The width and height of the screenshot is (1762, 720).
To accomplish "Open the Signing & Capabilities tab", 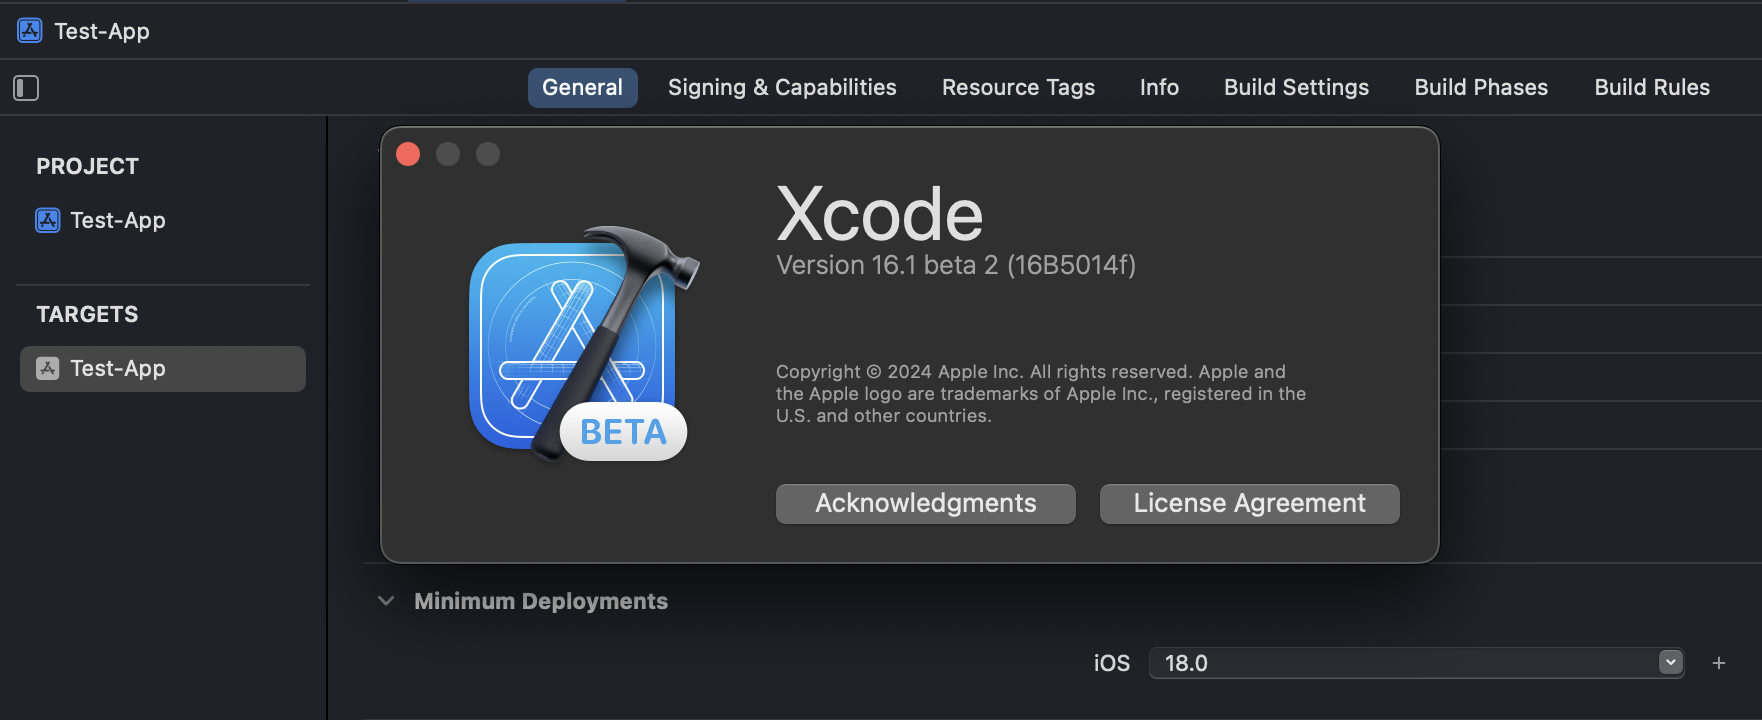I will [x=782, y=88].
